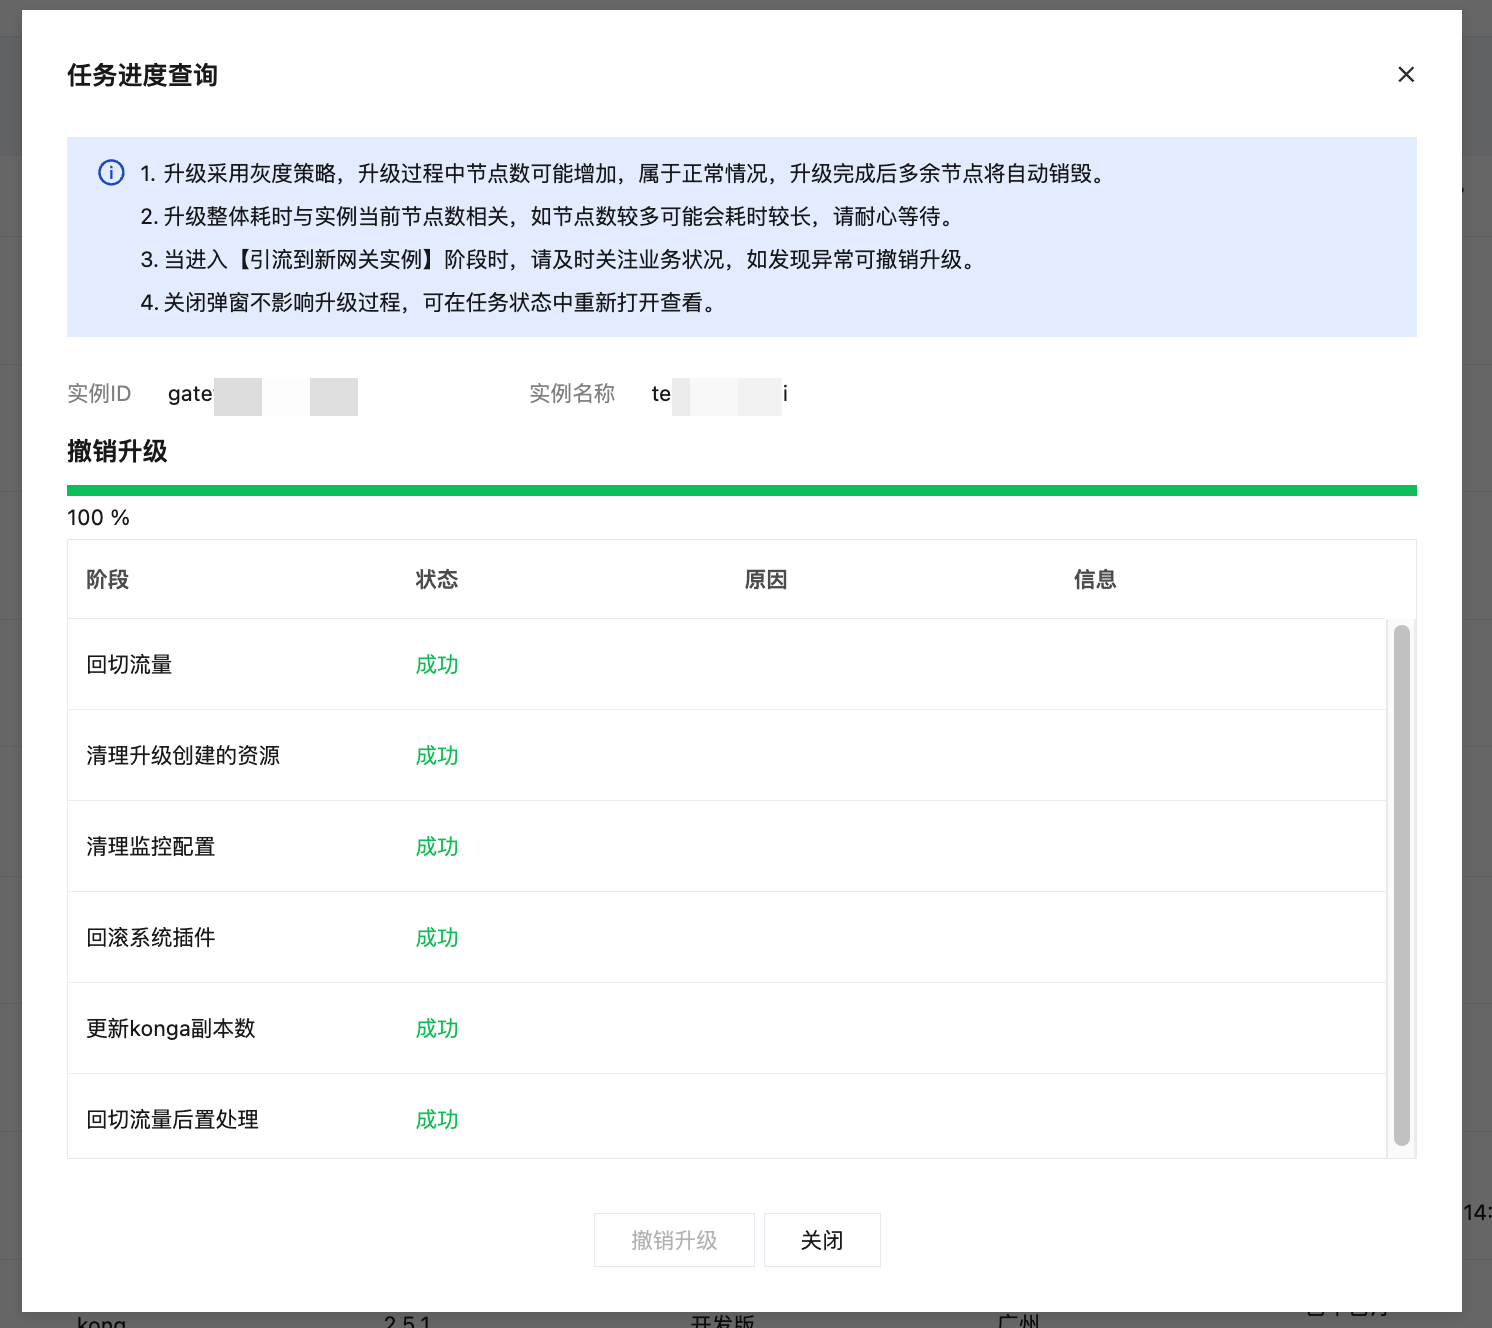Image resolution: width=1492 pixels, height=1328 pixels.
Task: Select the 回切流量 stage row
Action: [x=727, y=665]
